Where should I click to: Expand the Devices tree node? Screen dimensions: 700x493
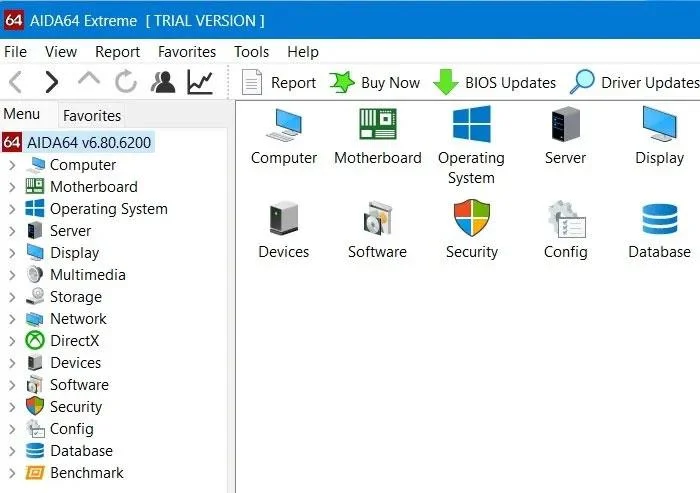pyautogui.click(x=12, y=363)
